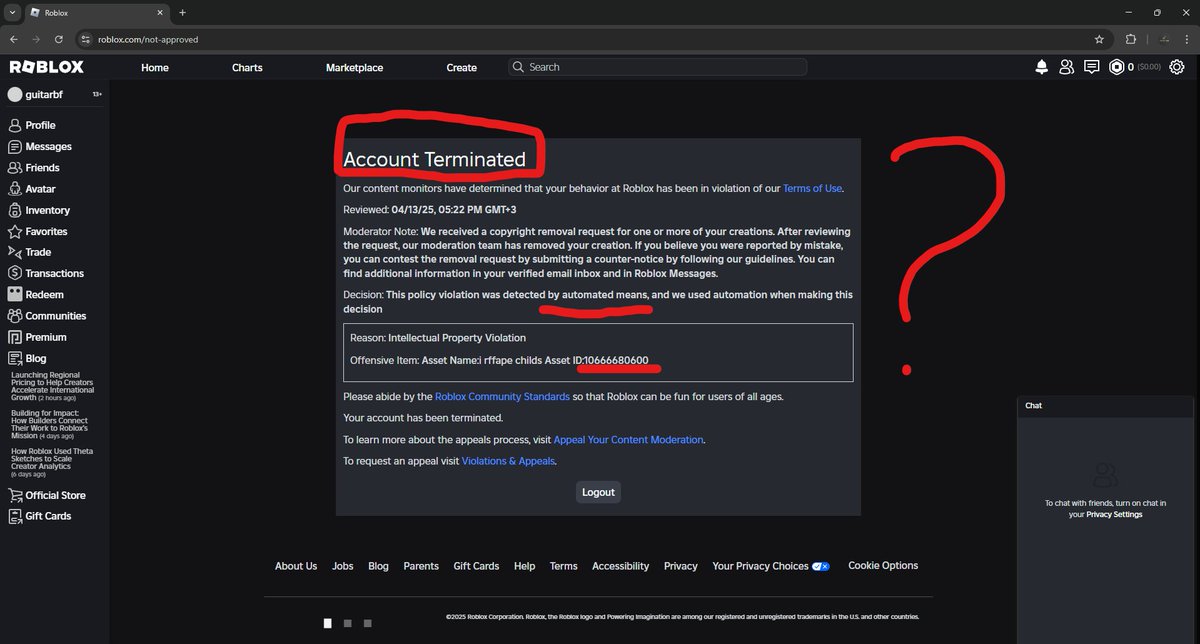Click the Logout button
Viewport: 1200px width, 644px height.
coord(598,491)
